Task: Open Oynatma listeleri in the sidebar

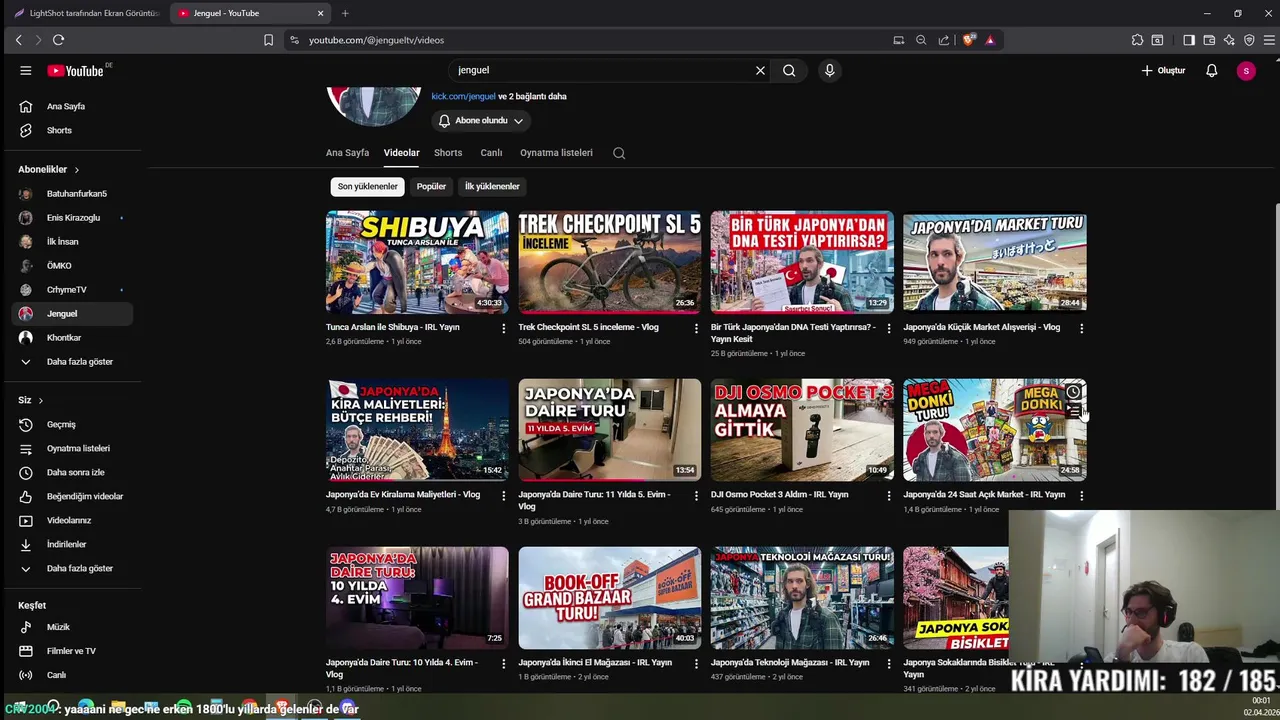Action: 72,448
